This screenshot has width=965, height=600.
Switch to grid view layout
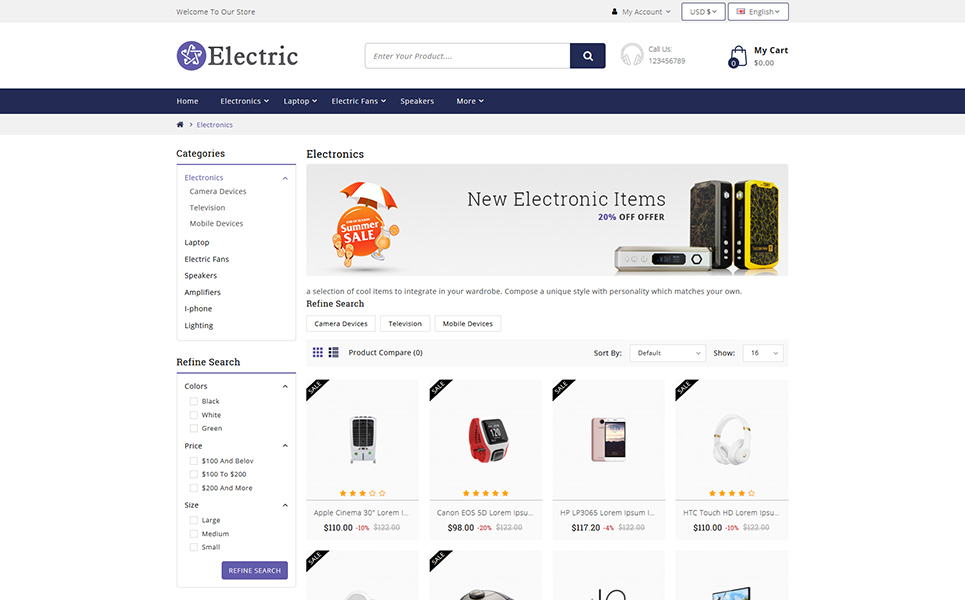[x=318, y=353]
